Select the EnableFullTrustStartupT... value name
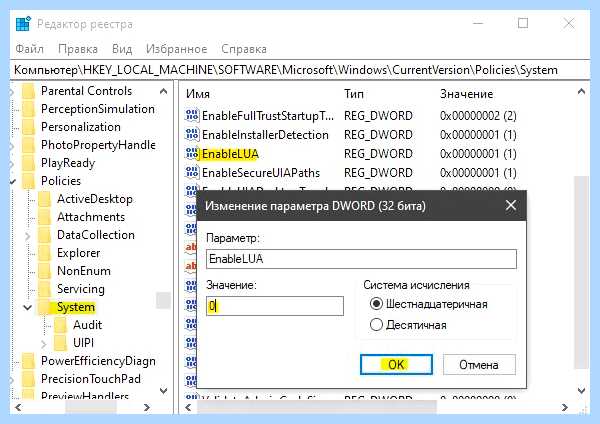Screen dimensions: 600x424 268,115
